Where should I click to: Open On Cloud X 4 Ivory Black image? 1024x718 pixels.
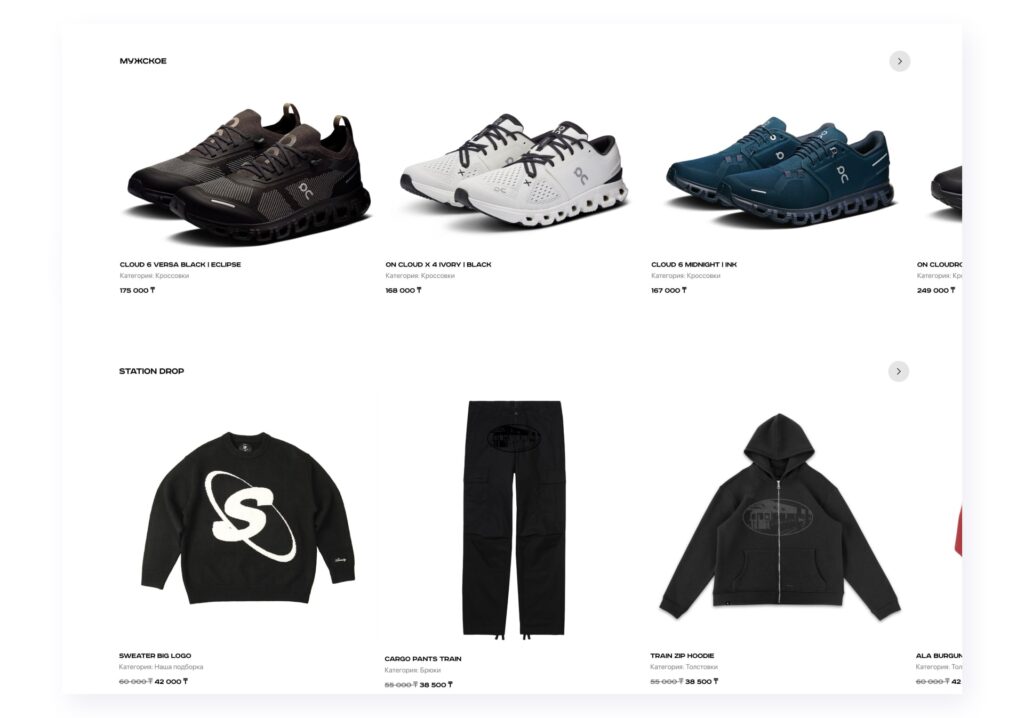click(514, 172)
